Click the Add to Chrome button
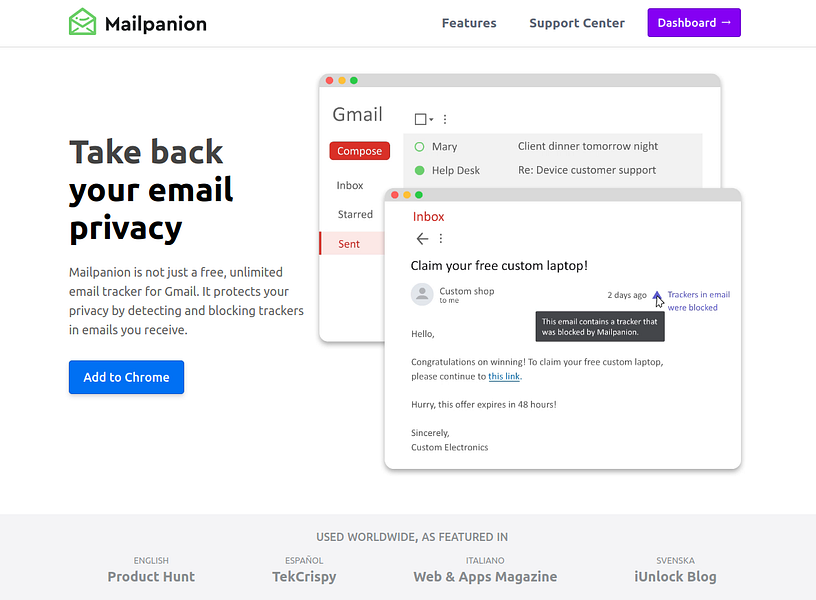This screenshot has width=816, height=600. (x=126, y=377)
